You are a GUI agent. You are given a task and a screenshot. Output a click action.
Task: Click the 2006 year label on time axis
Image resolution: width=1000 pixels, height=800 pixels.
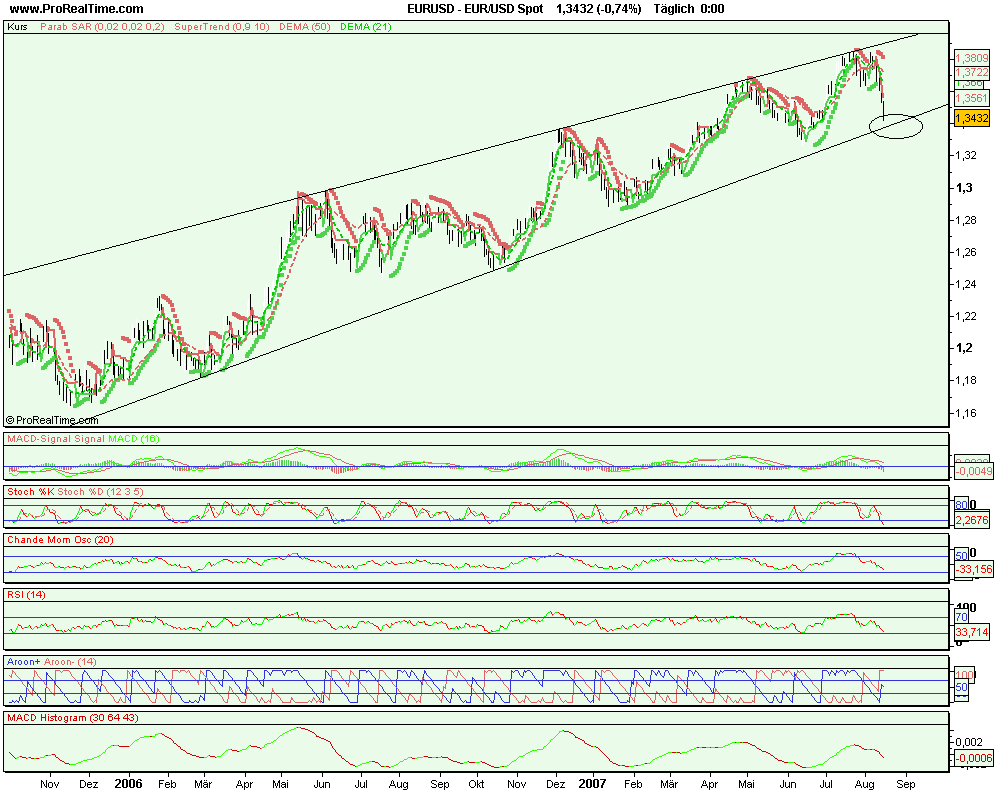(128, 783)
